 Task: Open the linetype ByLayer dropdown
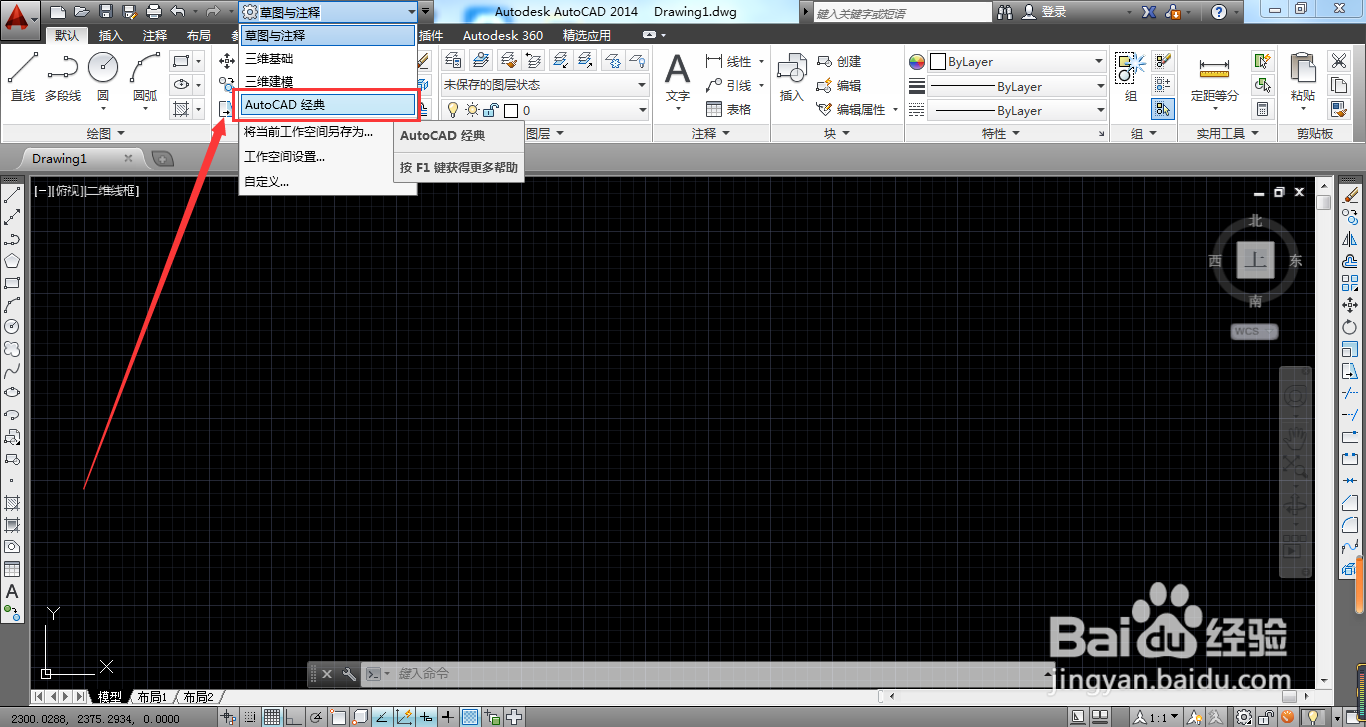pos(1016,110)
